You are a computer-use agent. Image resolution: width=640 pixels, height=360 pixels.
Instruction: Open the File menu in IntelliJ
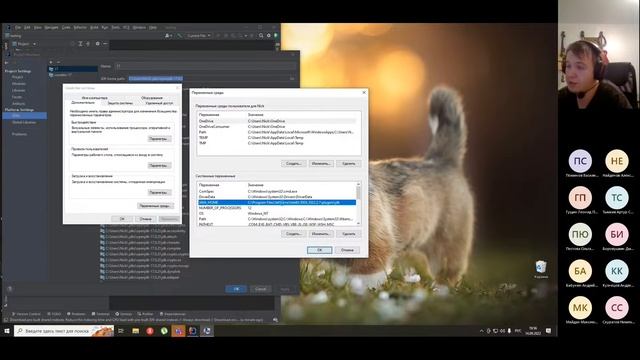(x=18, y=27)
